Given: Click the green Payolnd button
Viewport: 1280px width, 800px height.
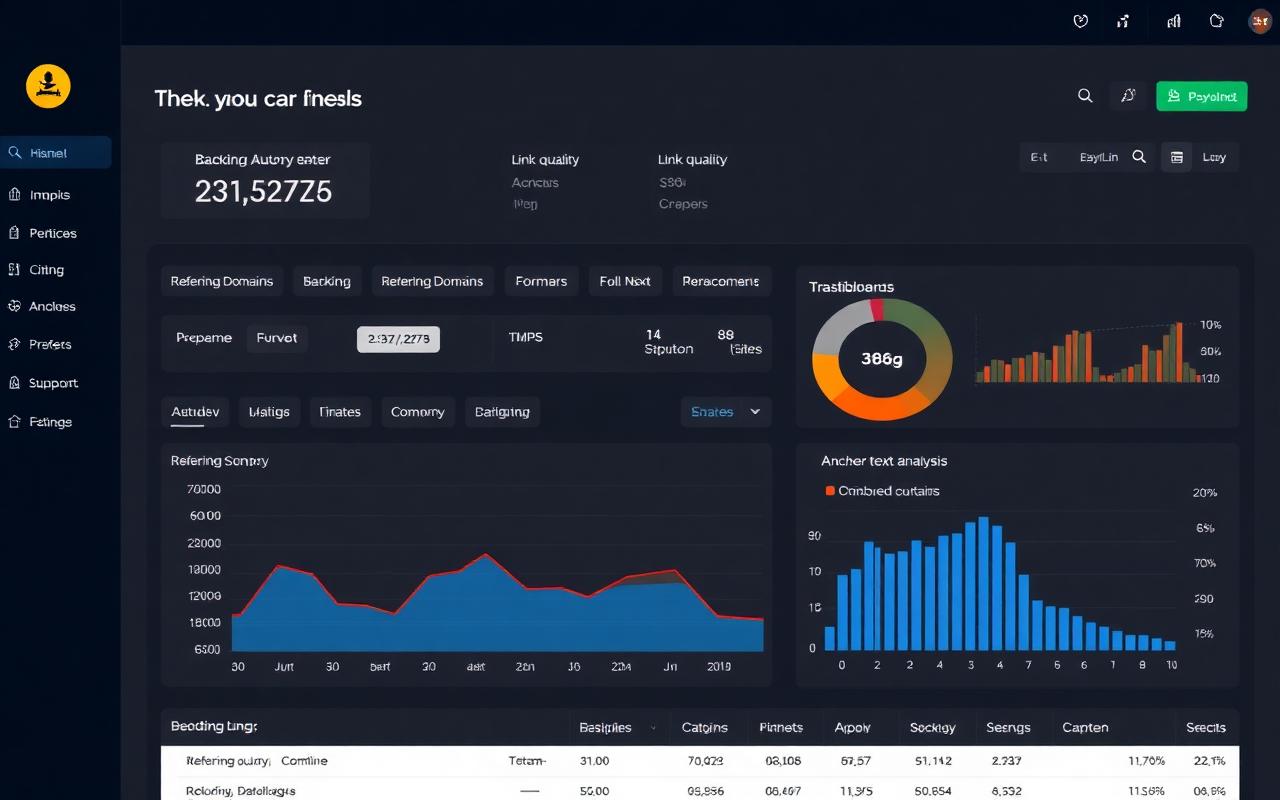Looking at the screenshot, I should point(1201,96).
